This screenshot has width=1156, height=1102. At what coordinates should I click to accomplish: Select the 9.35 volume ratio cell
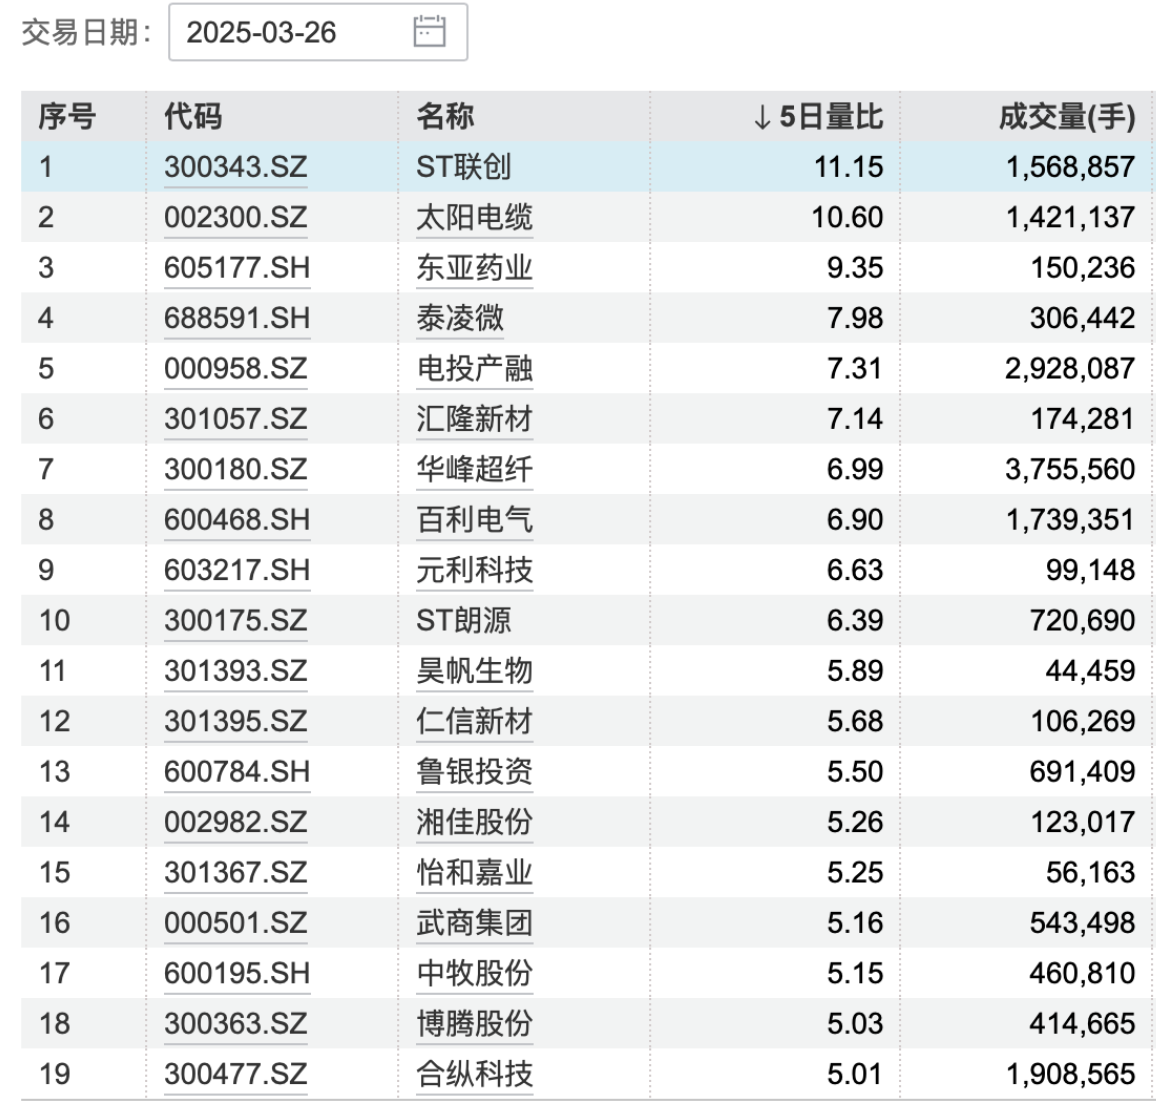pyautogui.click(x=855, y=268)
